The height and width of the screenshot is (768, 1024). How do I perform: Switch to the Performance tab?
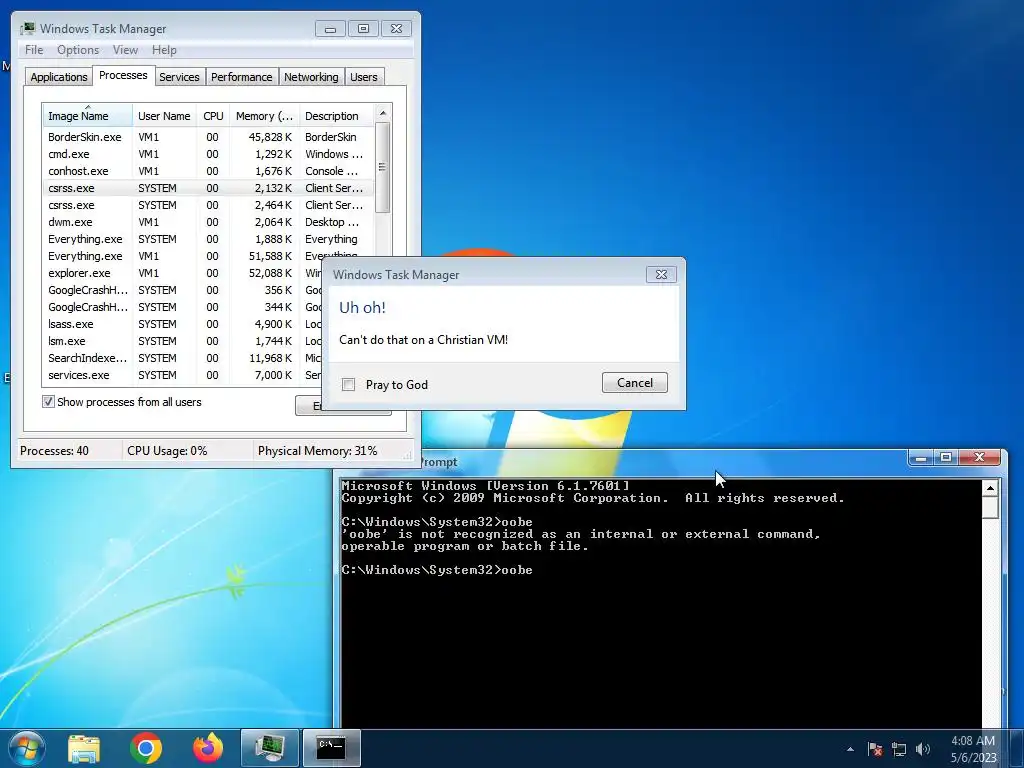(242, 77)
